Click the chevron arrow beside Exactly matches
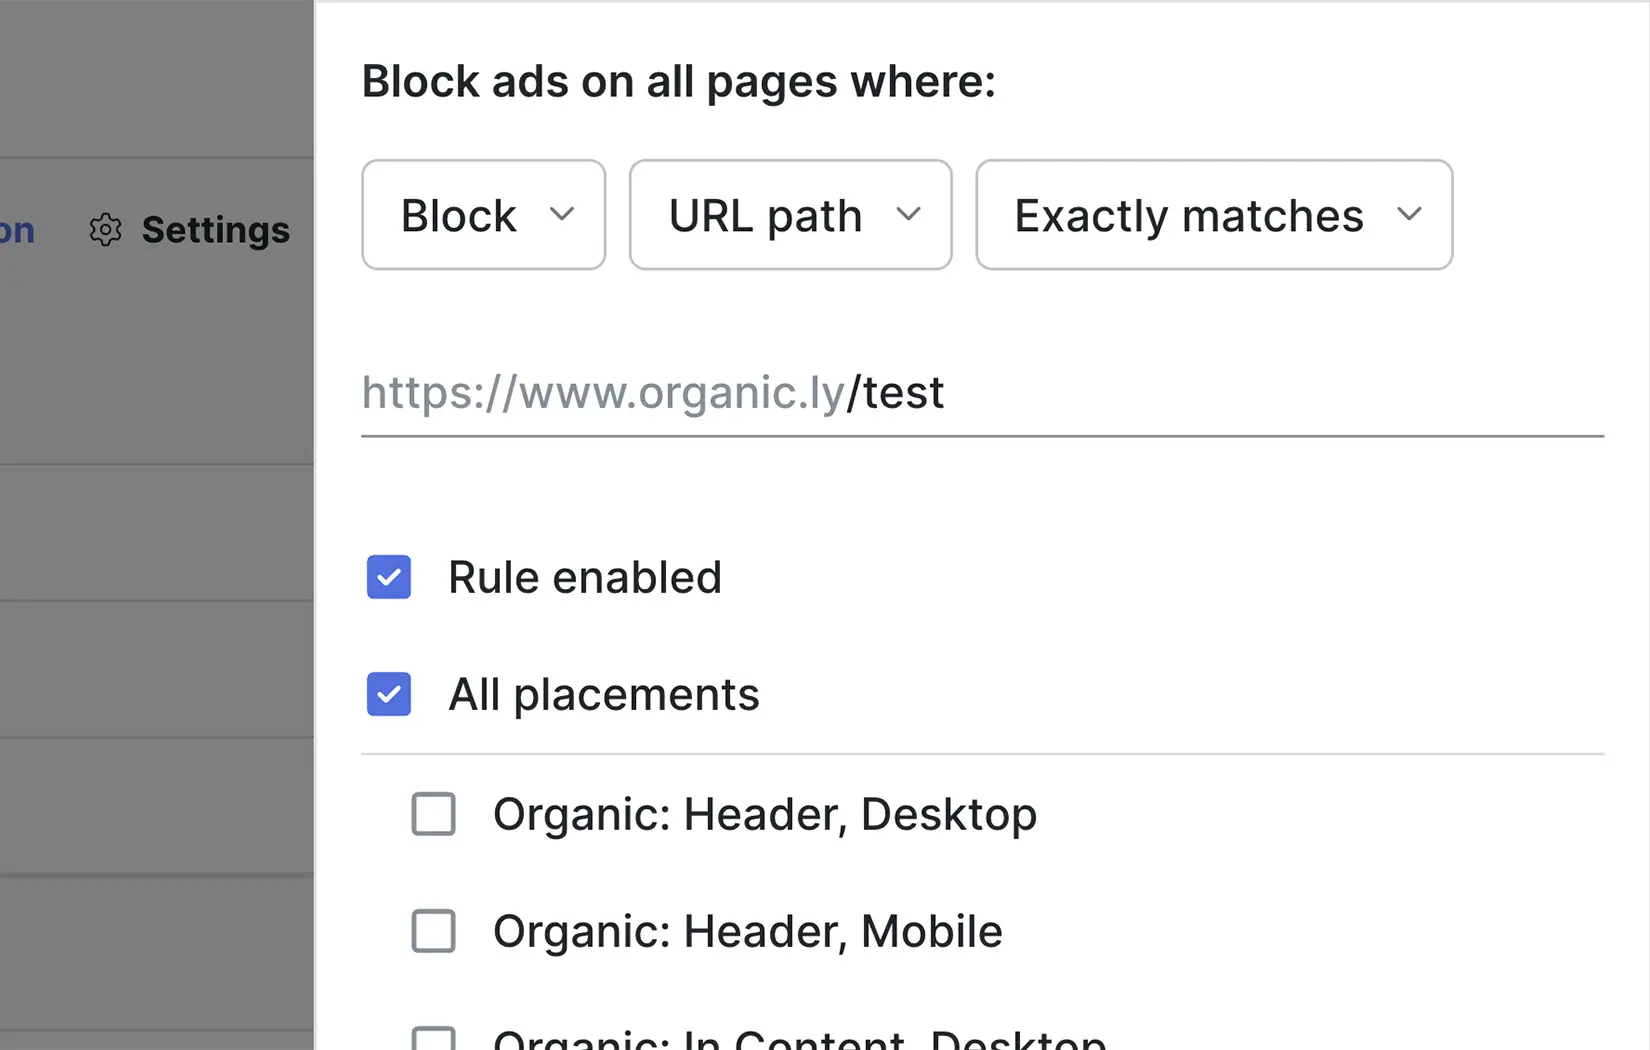Image resolution: width=1650 pixels, height=1050 pixels. coord(1409,214)
